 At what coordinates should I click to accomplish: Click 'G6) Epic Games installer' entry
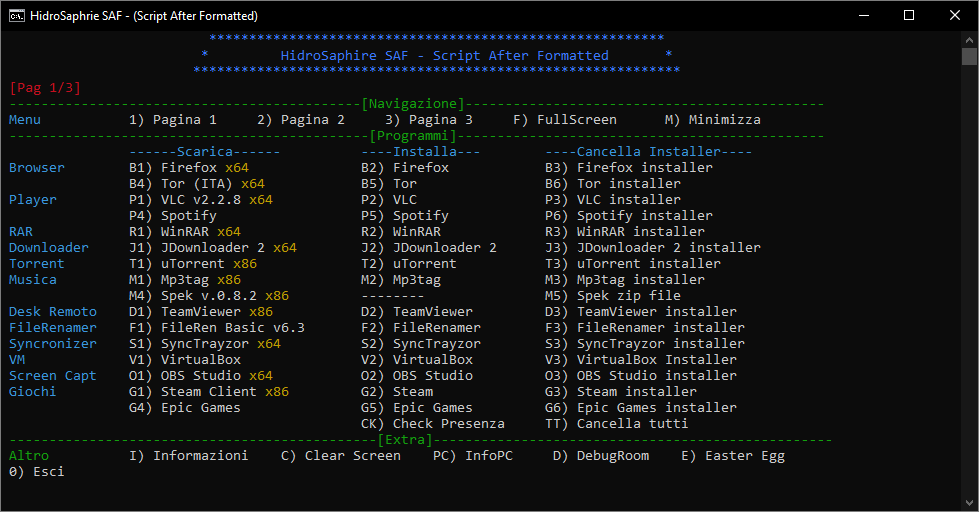tap(641, 408)
